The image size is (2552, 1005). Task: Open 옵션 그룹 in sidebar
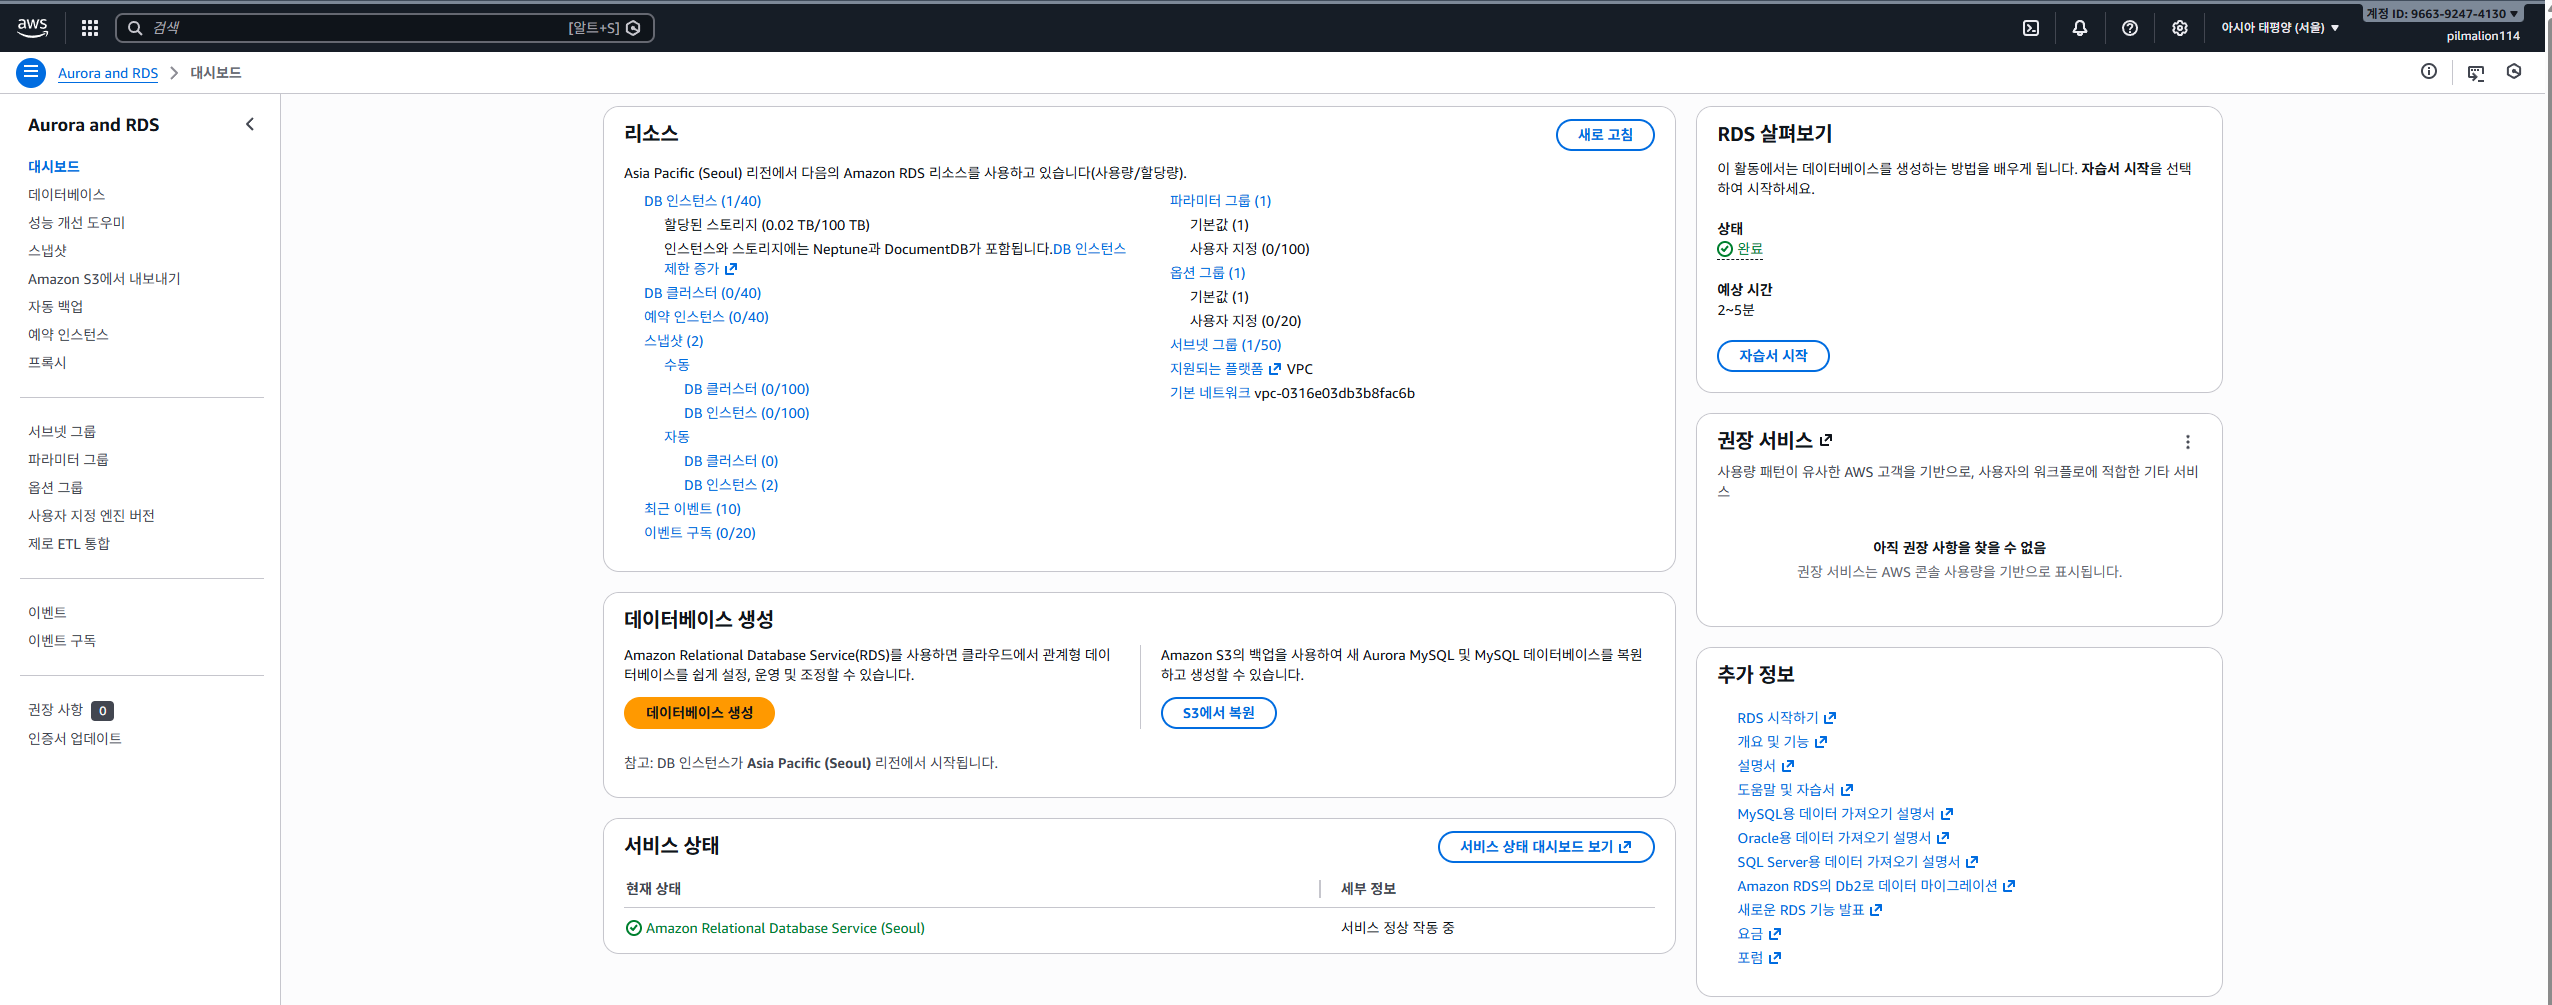pyautogui.click(x=55, y=488)
